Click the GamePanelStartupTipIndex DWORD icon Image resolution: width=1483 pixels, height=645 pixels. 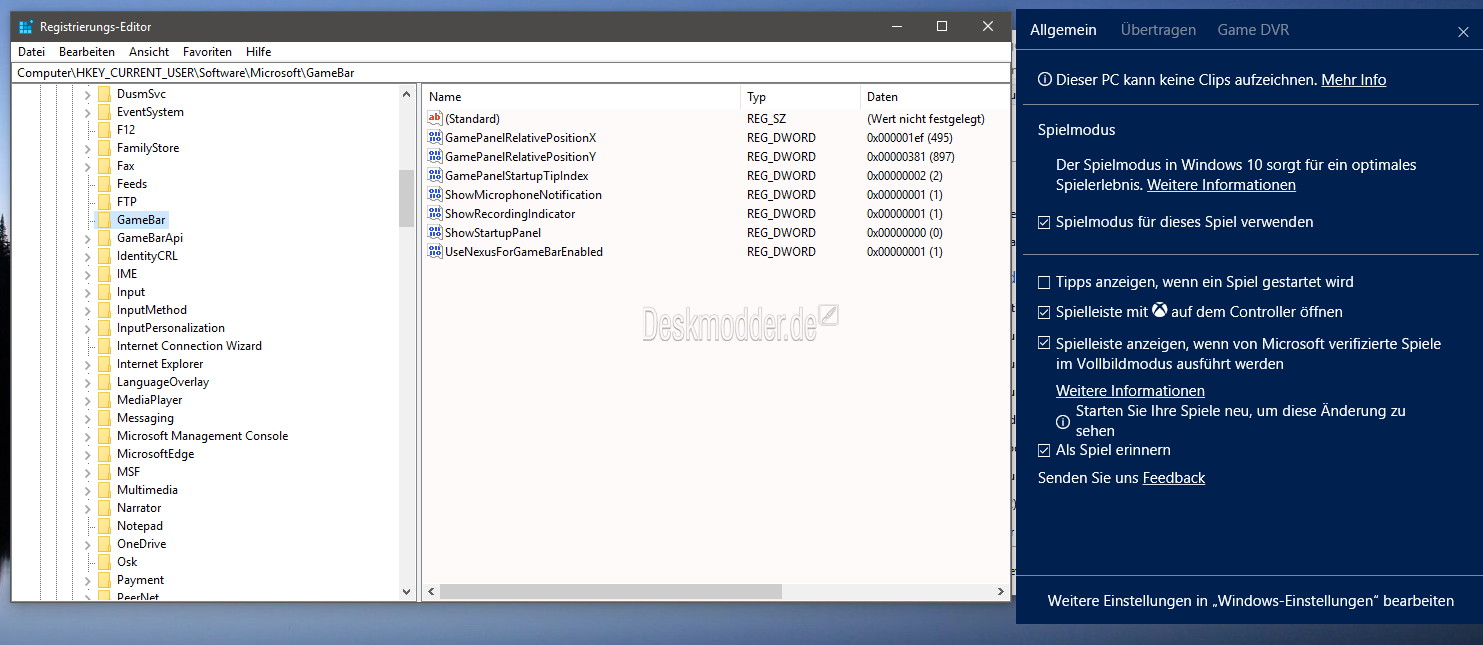pyautogui.click(x=434, y=176)
